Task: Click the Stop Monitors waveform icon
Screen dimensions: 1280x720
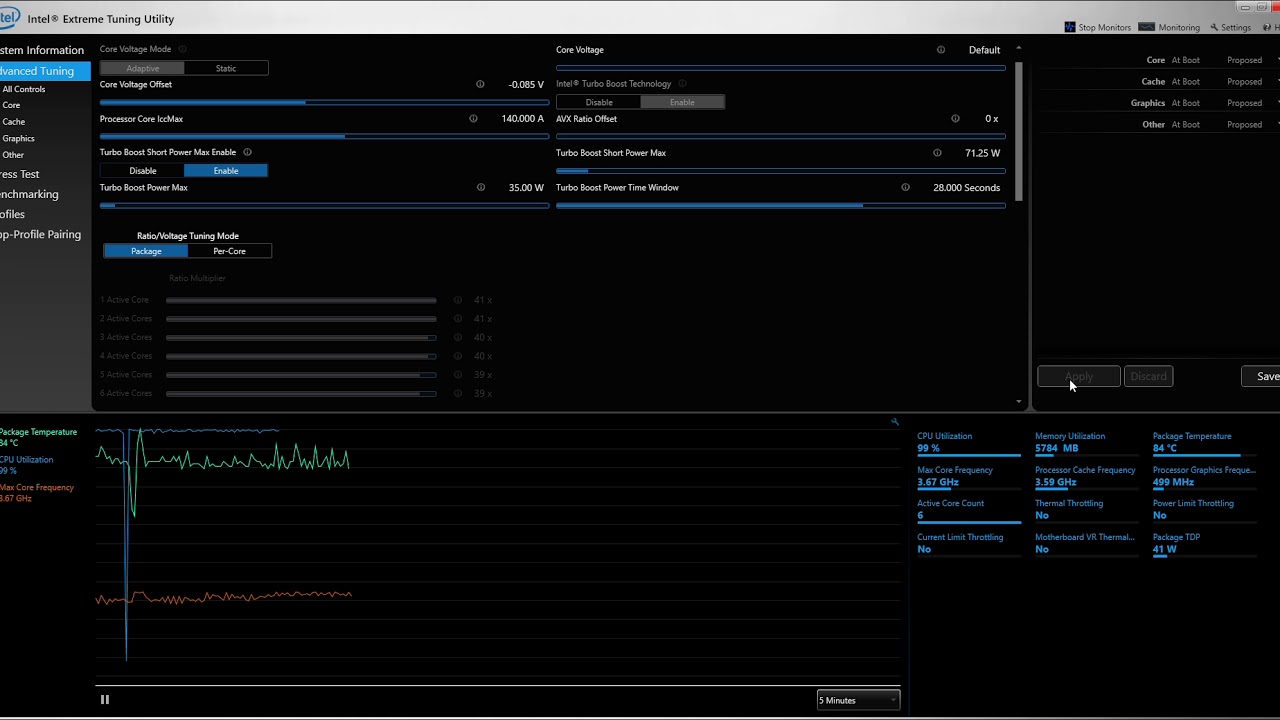Action: [1070, 27]
